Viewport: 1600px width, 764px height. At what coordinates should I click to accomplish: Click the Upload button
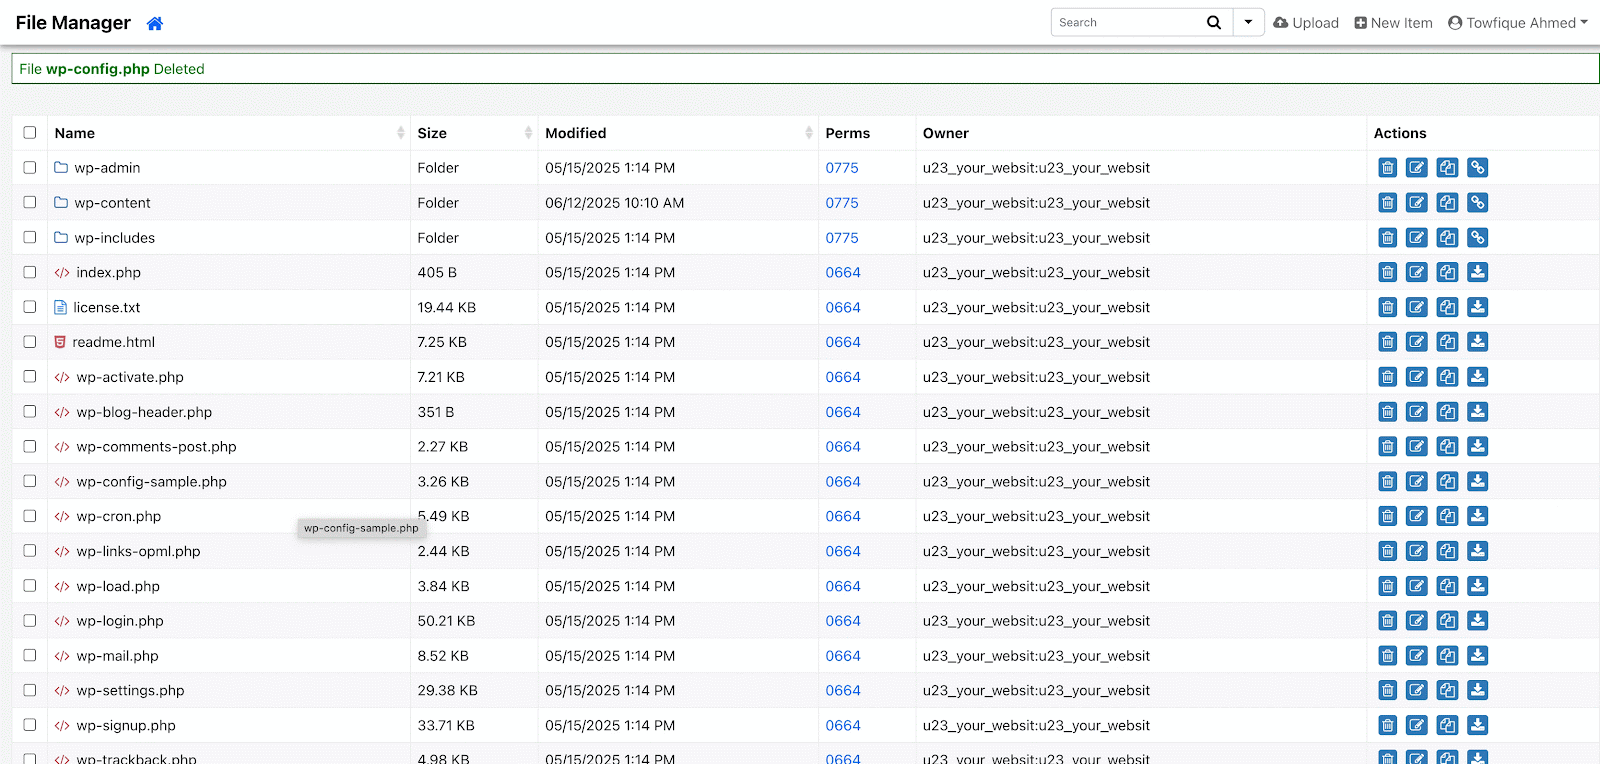pos(1306,23)
